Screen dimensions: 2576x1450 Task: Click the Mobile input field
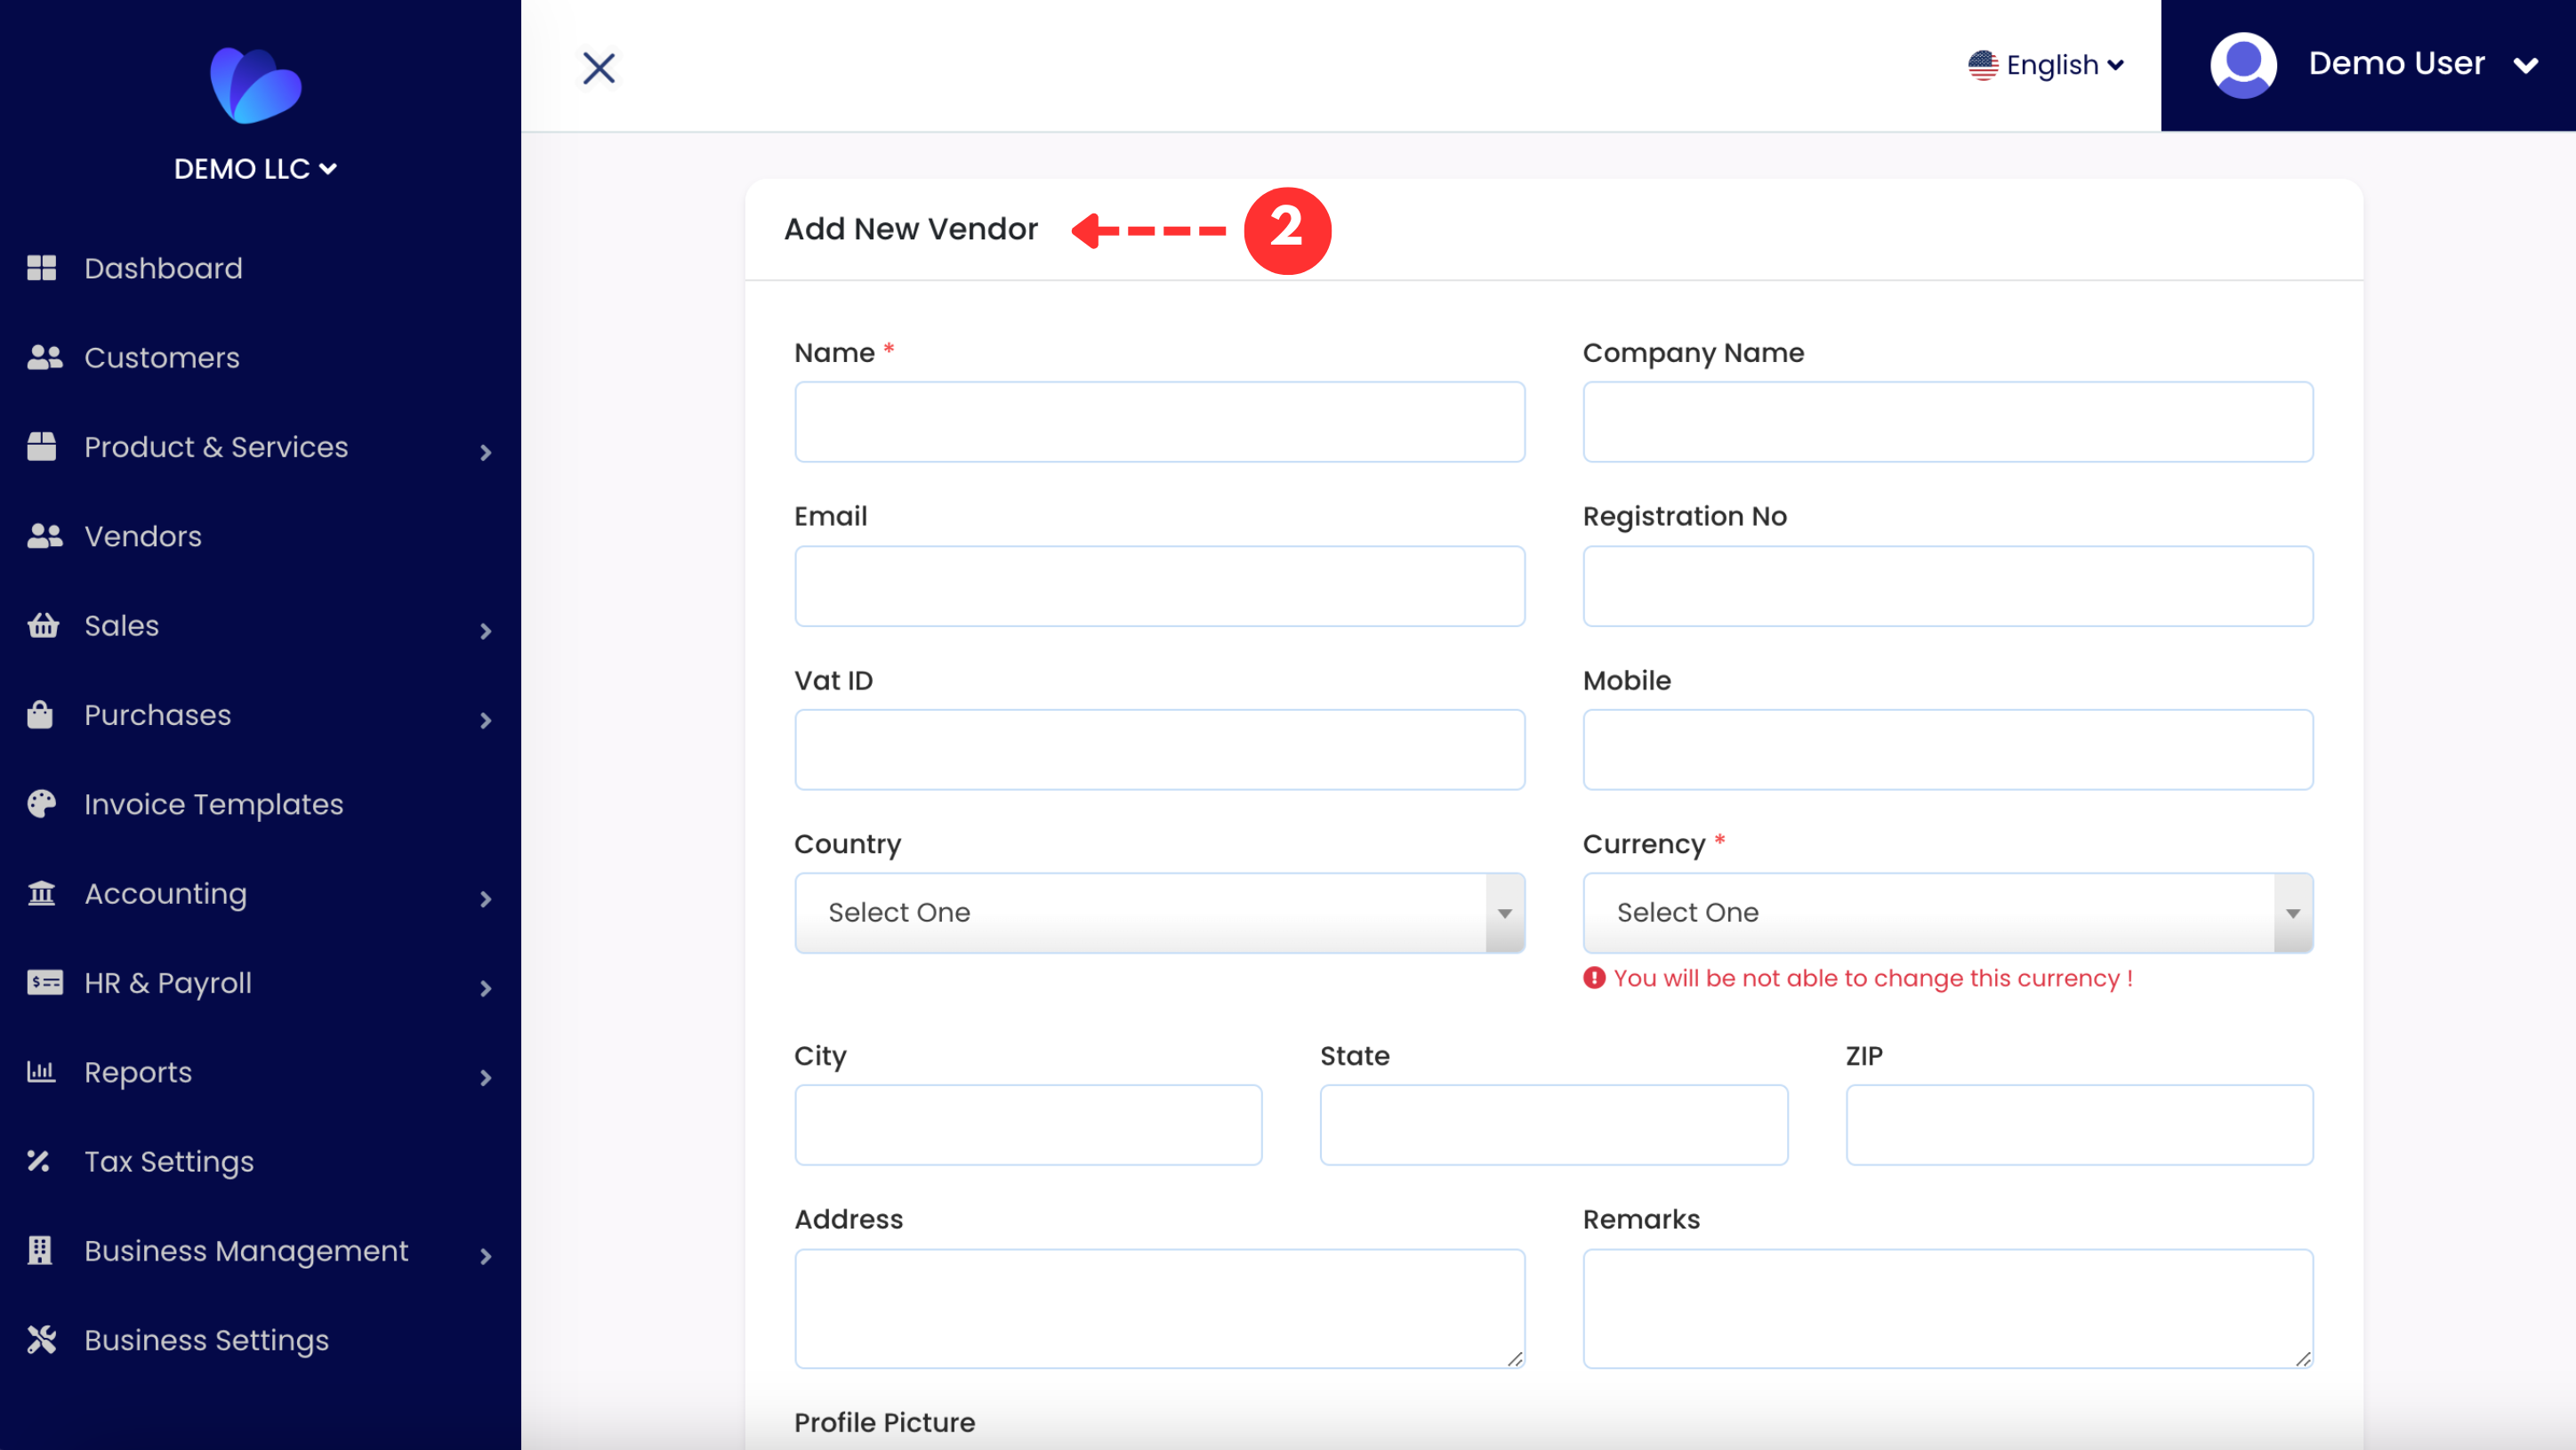(1948, 749)
